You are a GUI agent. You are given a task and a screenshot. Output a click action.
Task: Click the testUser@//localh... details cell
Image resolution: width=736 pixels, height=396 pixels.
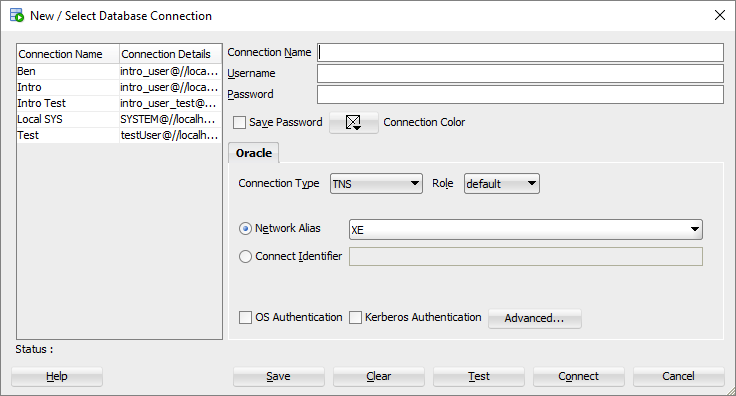(x=170, y=135)
